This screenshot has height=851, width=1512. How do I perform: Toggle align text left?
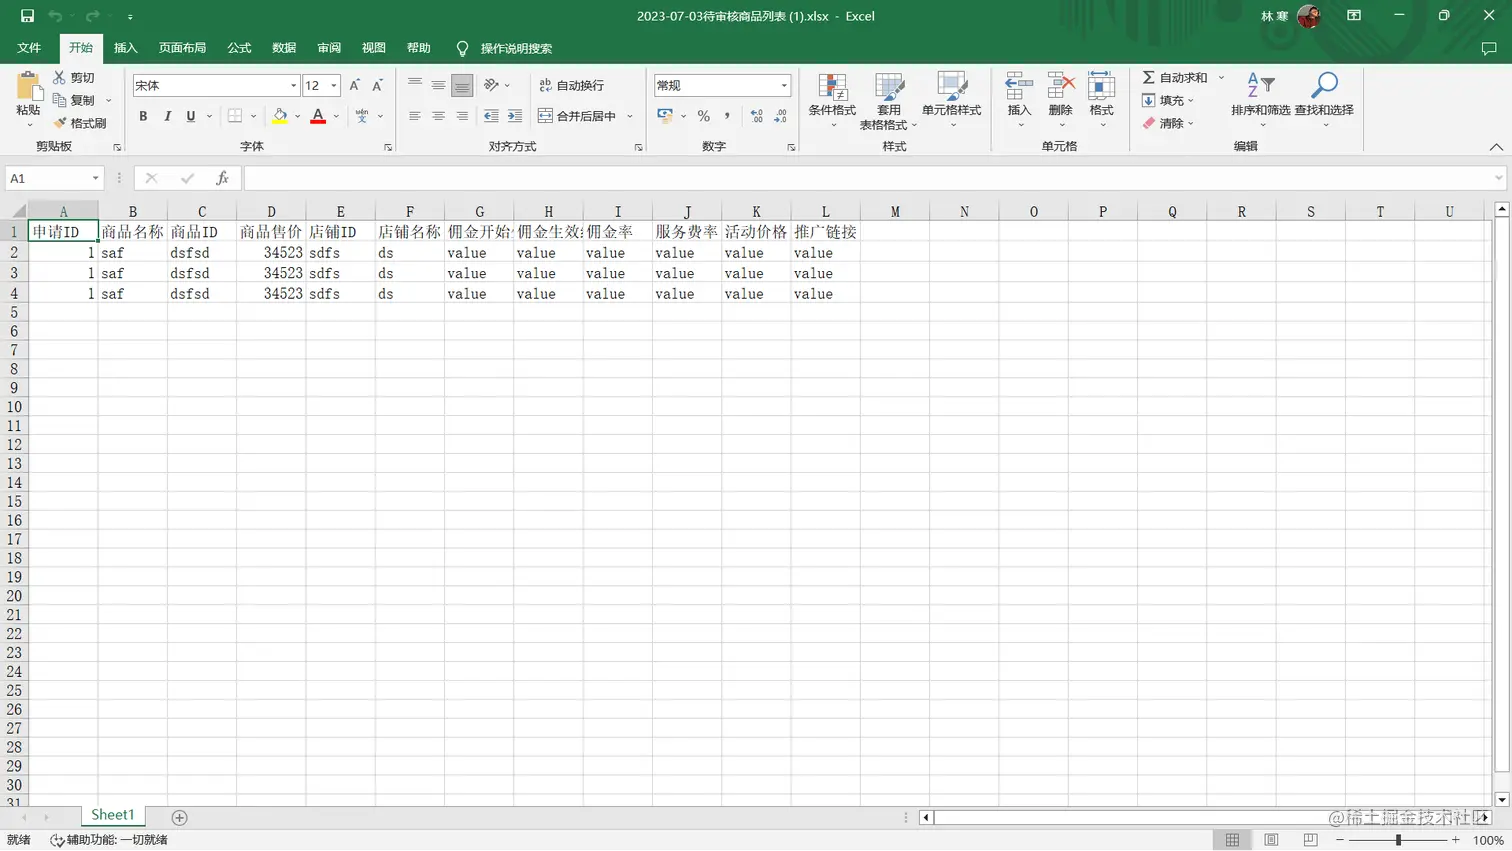[415, 116]
